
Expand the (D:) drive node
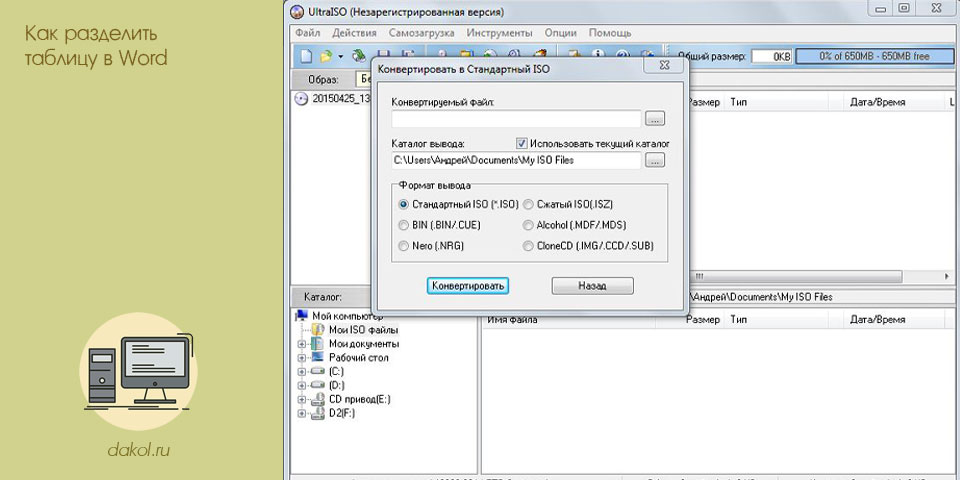tap(301, 386)
